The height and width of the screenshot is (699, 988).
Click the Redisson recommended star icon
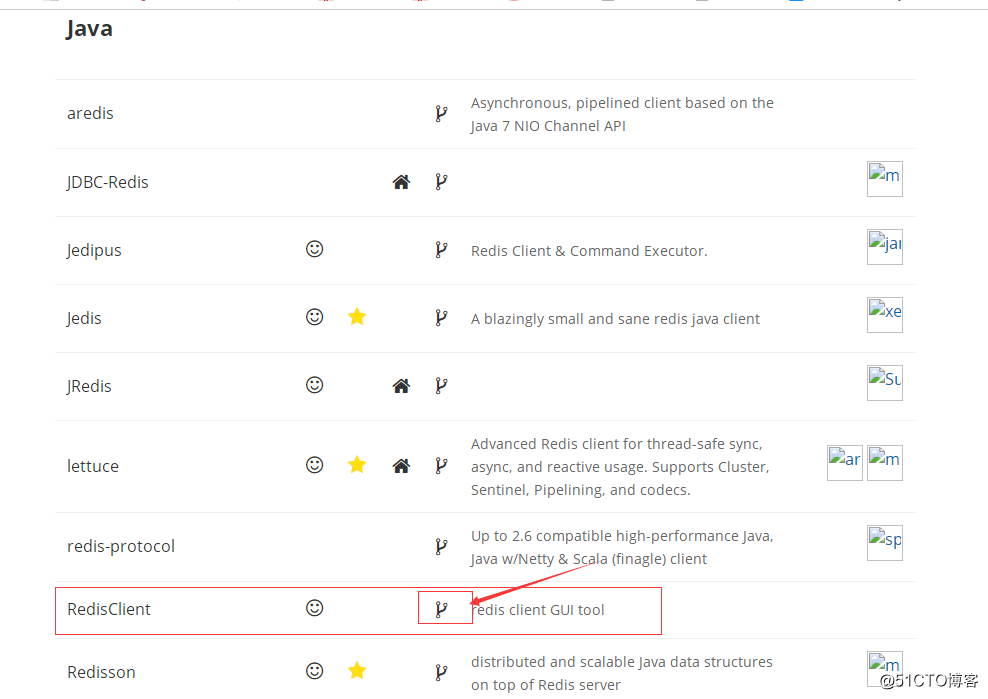pyautogui.click(x=357, y=671)
